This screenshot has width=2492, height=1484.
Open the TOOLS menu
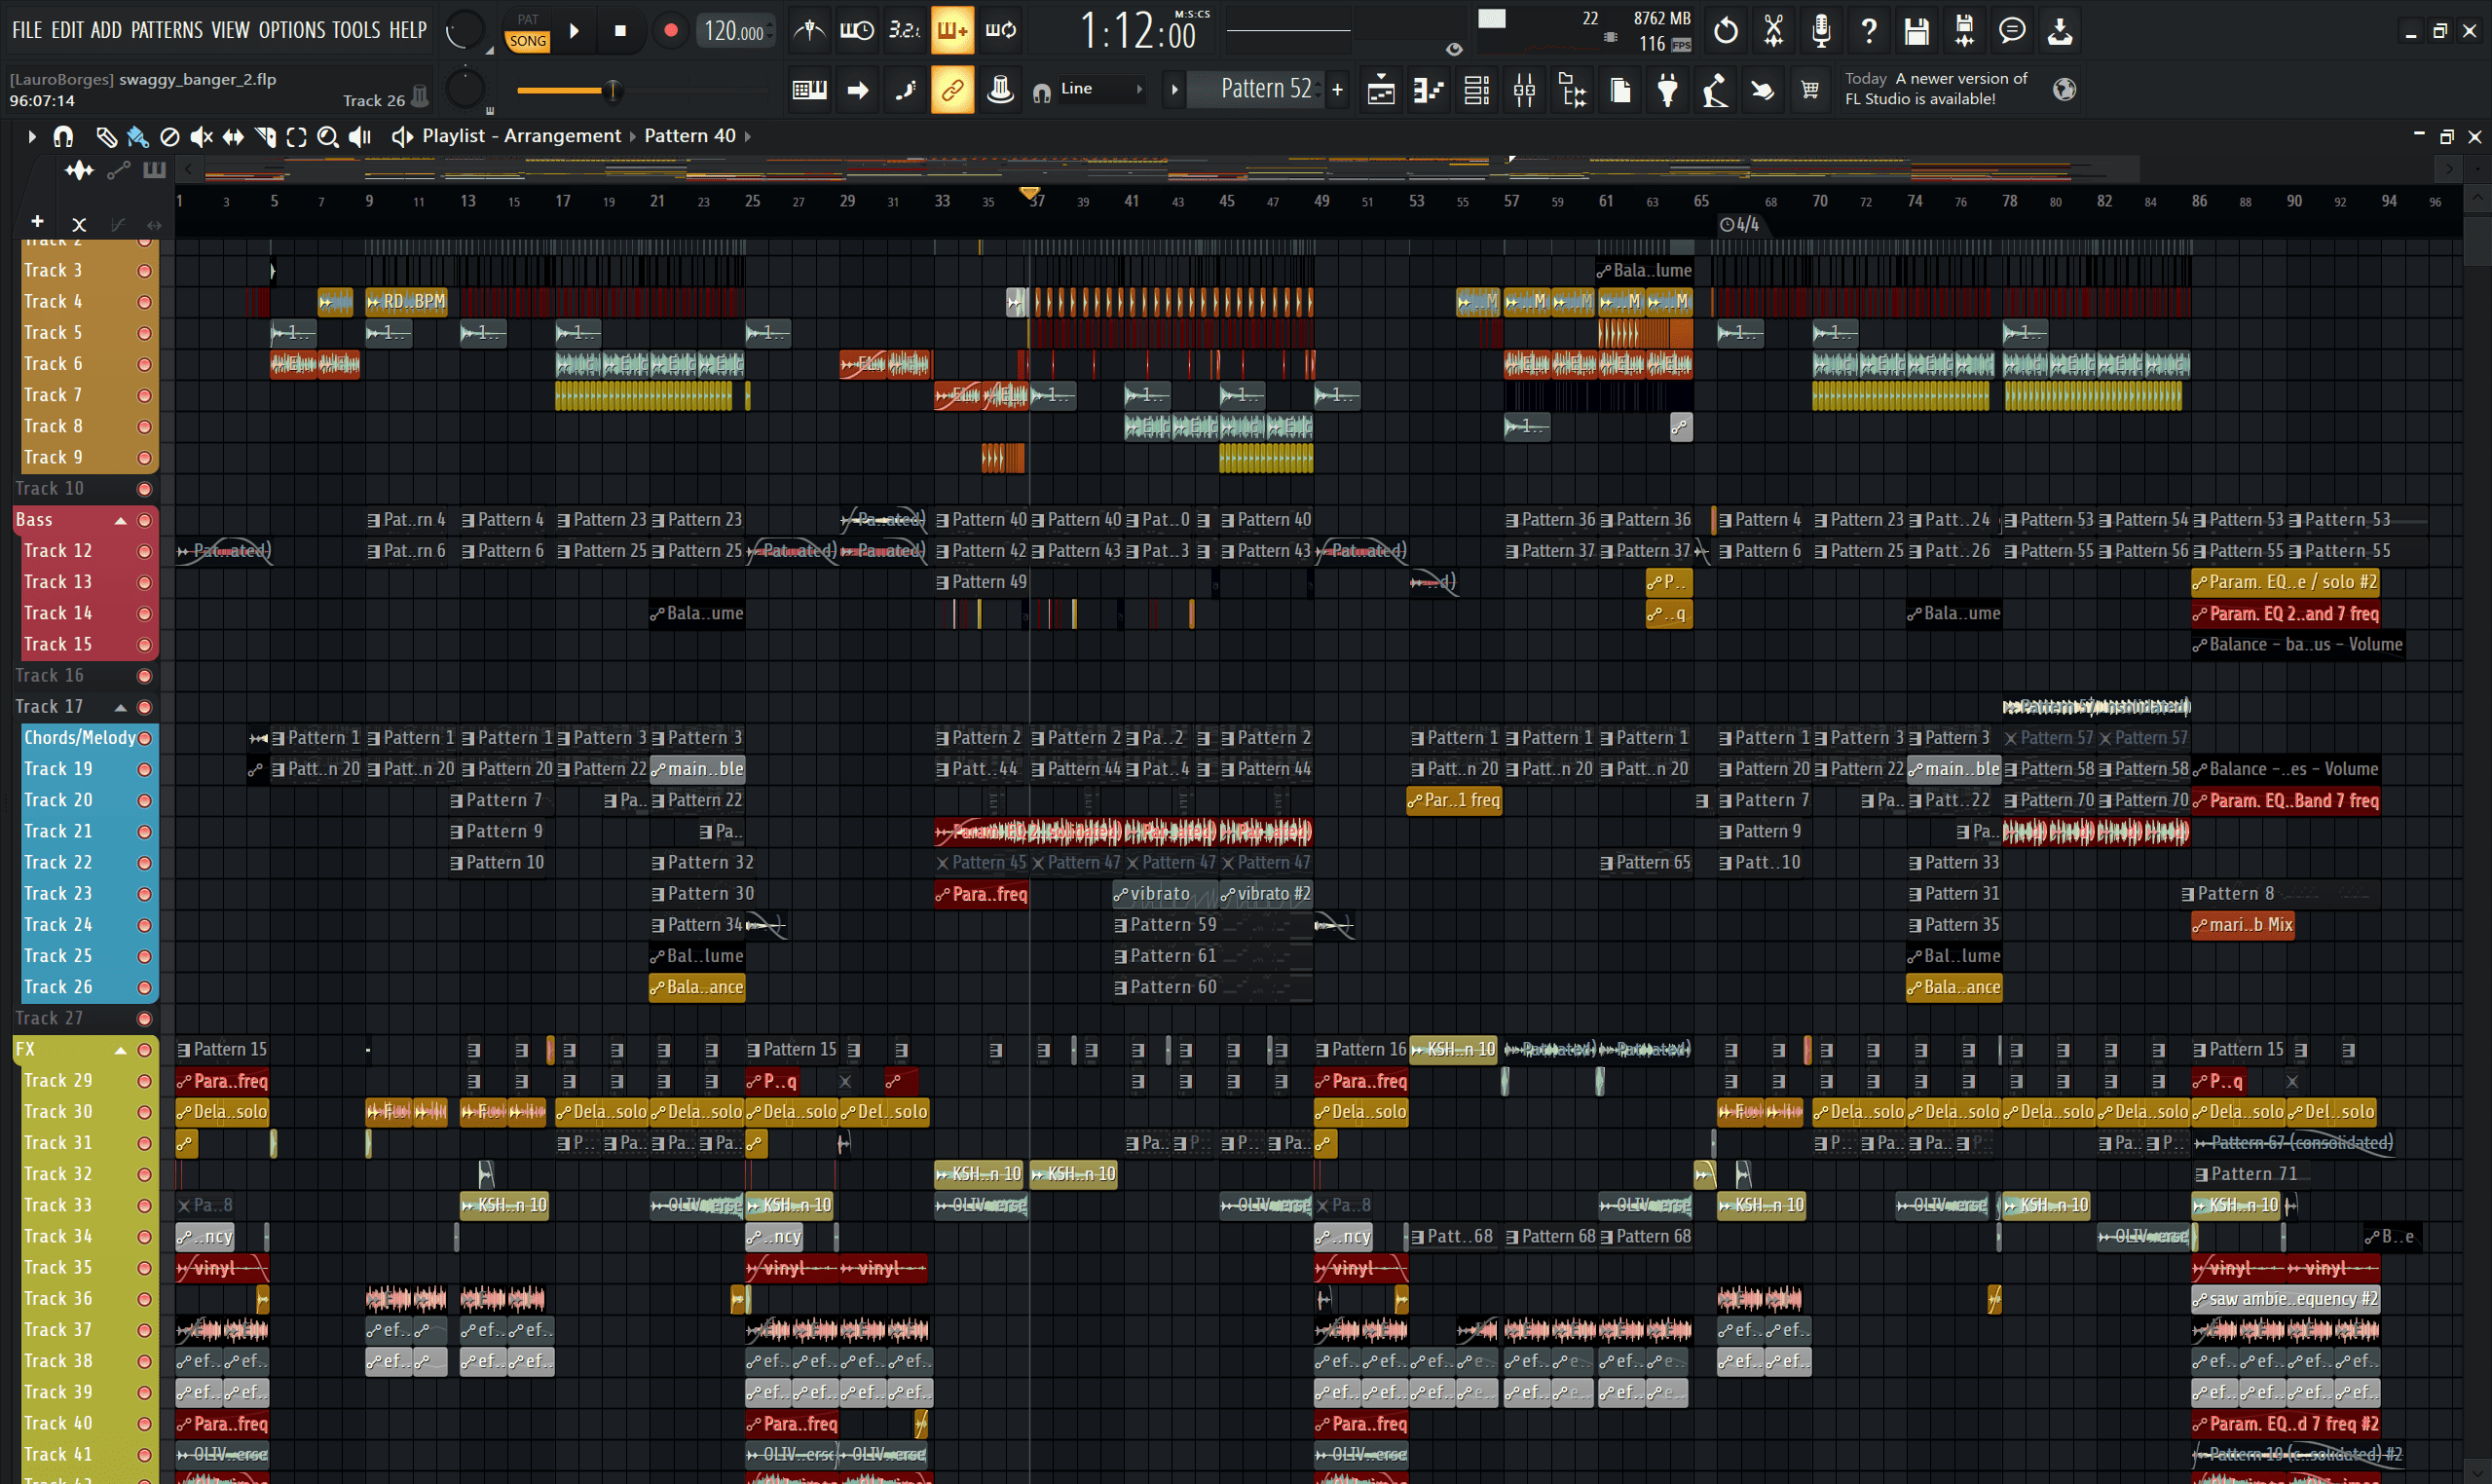coord(356,30)
